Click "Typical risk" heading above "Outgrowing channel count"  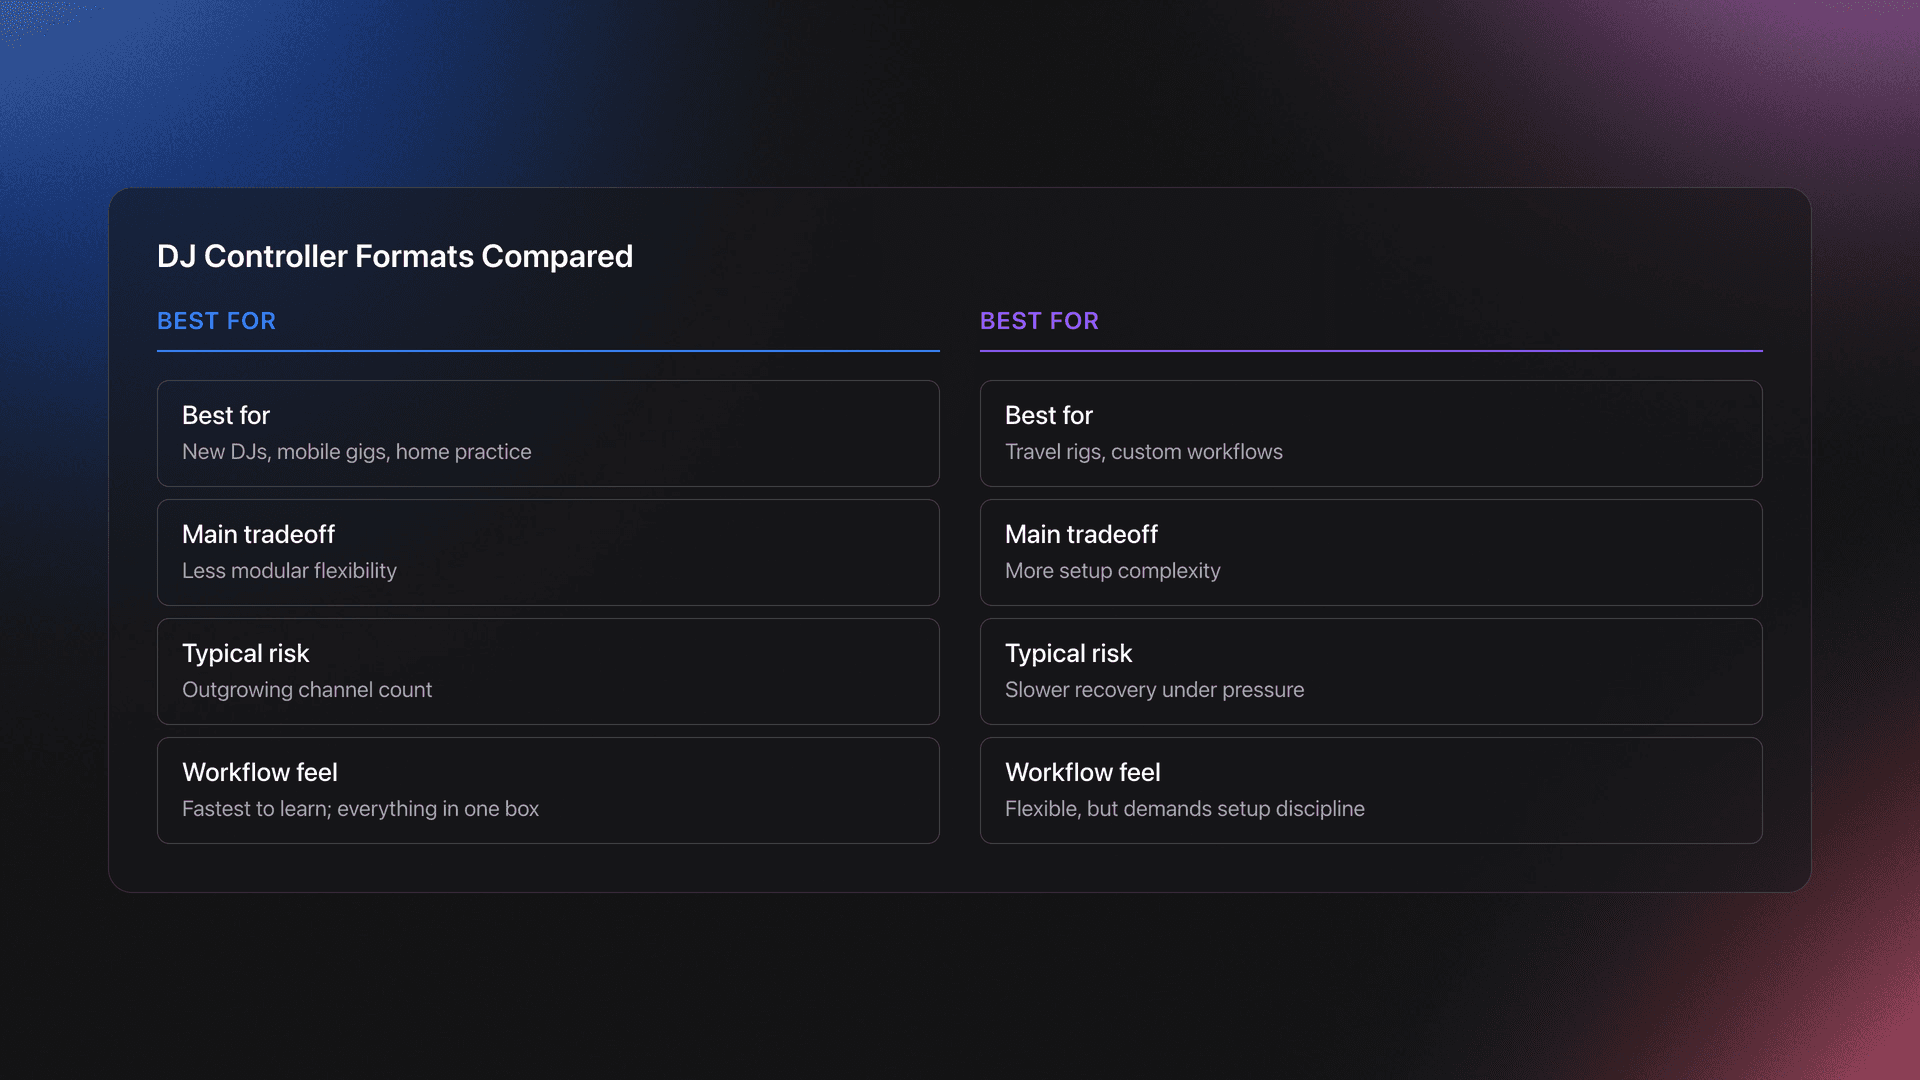tap(245, 653)
